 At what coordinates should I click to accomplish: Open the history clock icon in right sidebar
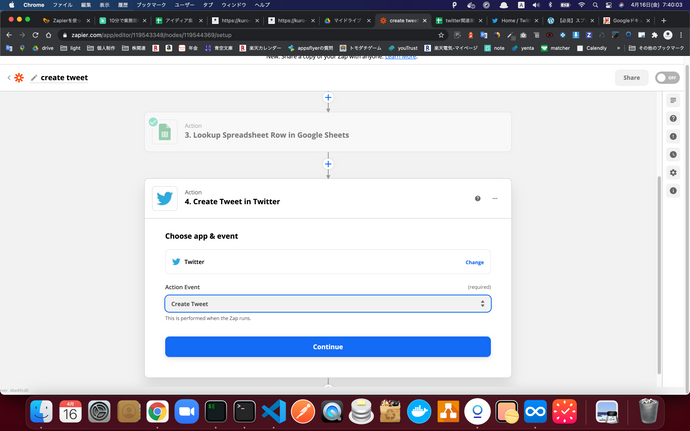[673, 155]
